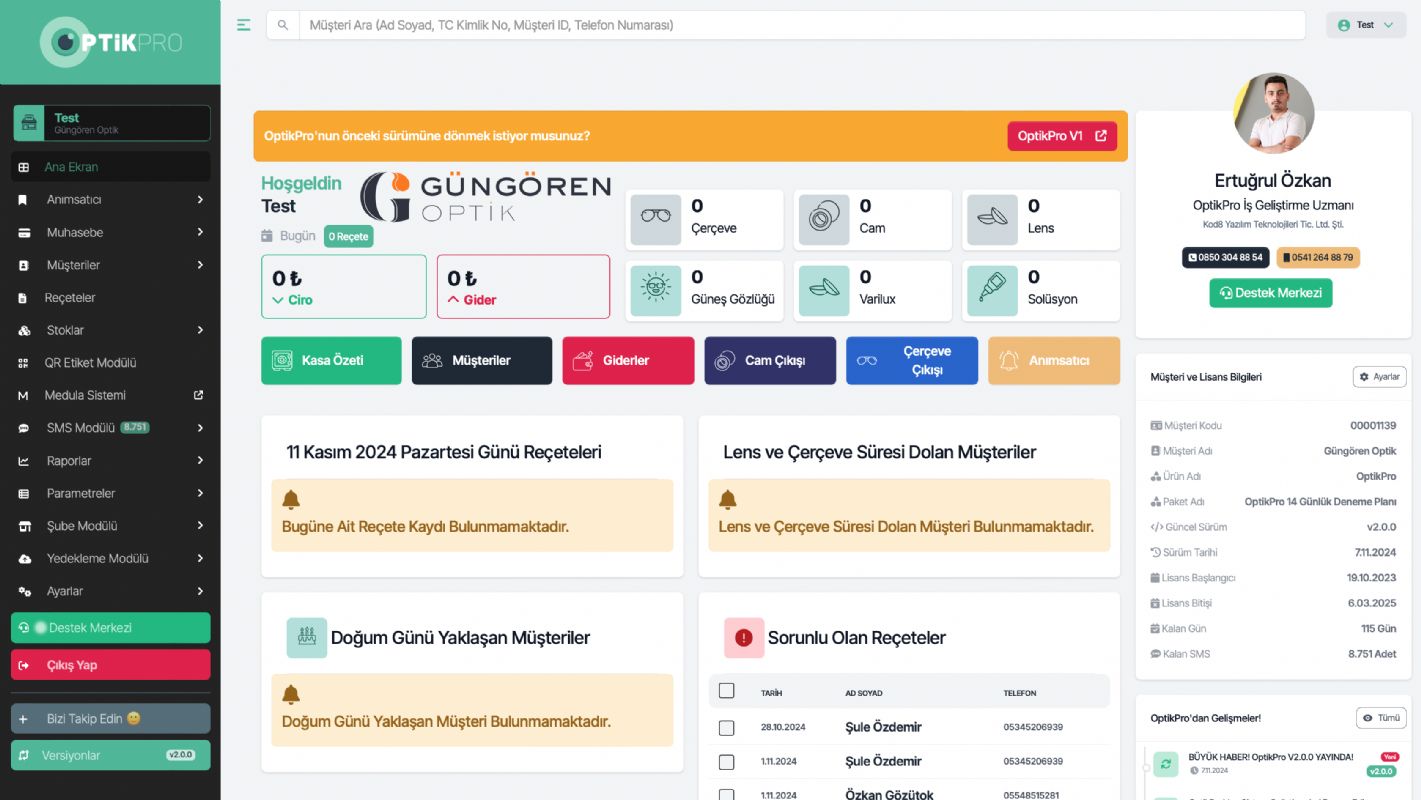Click the Muhasebe card icon in sidebar

tap(24, 233)
